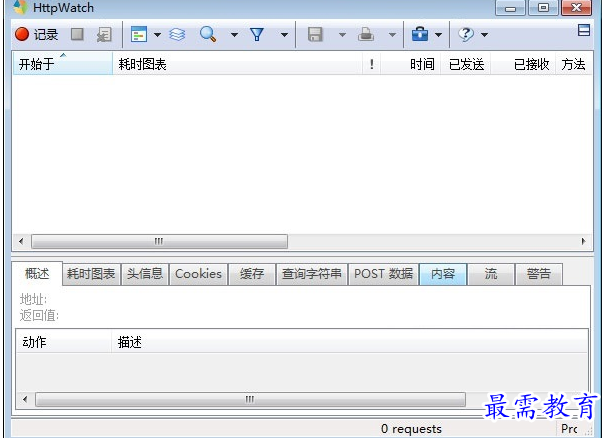Click the stacked layers summary icon

pyautogui.click(x=177, y=34)
